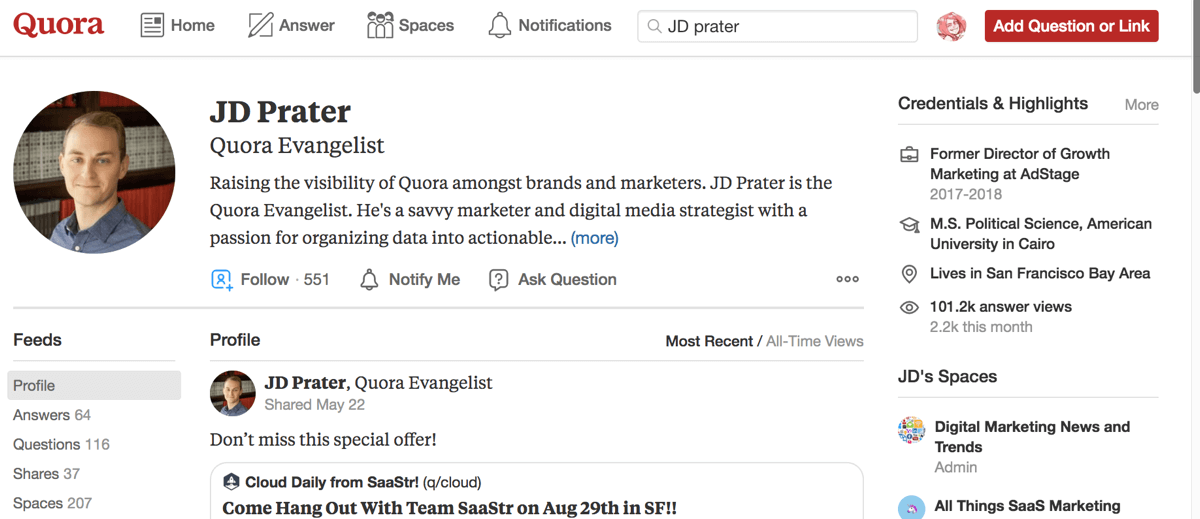Toggle Follow for JD Prater
Image resolution: width=1200 pixels, height=519 pixels.
pos(253,280)
